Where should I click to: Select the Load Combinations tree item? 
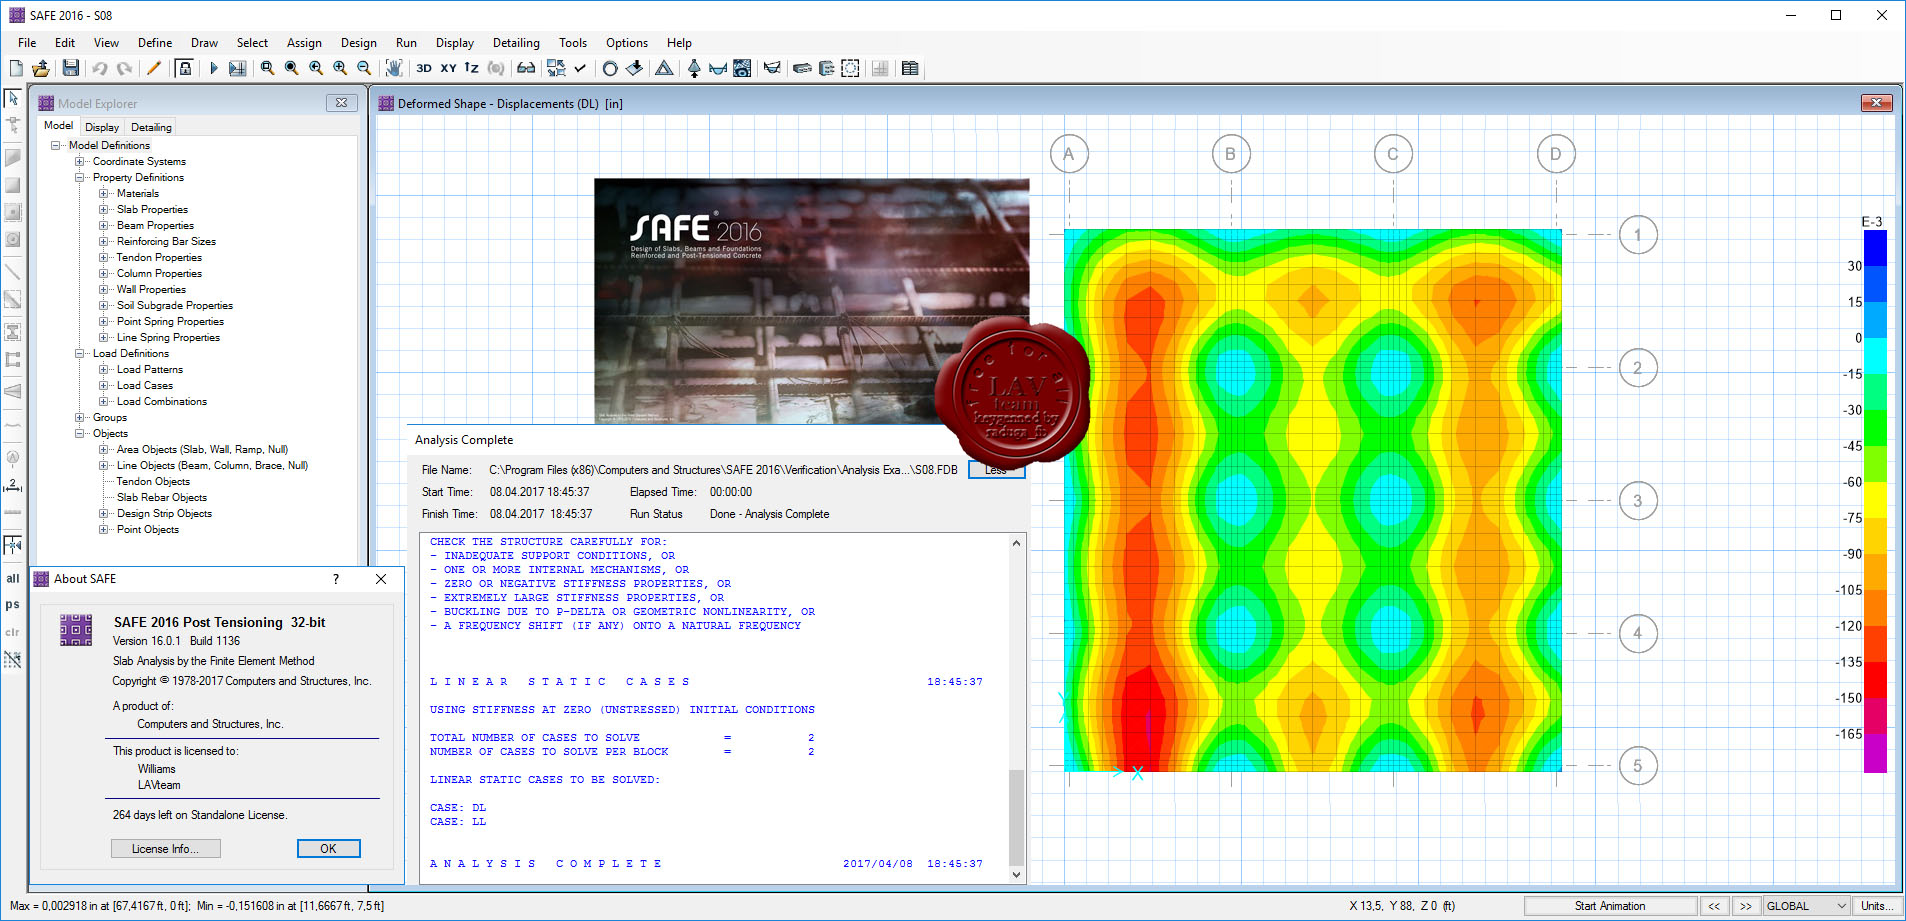162,401
